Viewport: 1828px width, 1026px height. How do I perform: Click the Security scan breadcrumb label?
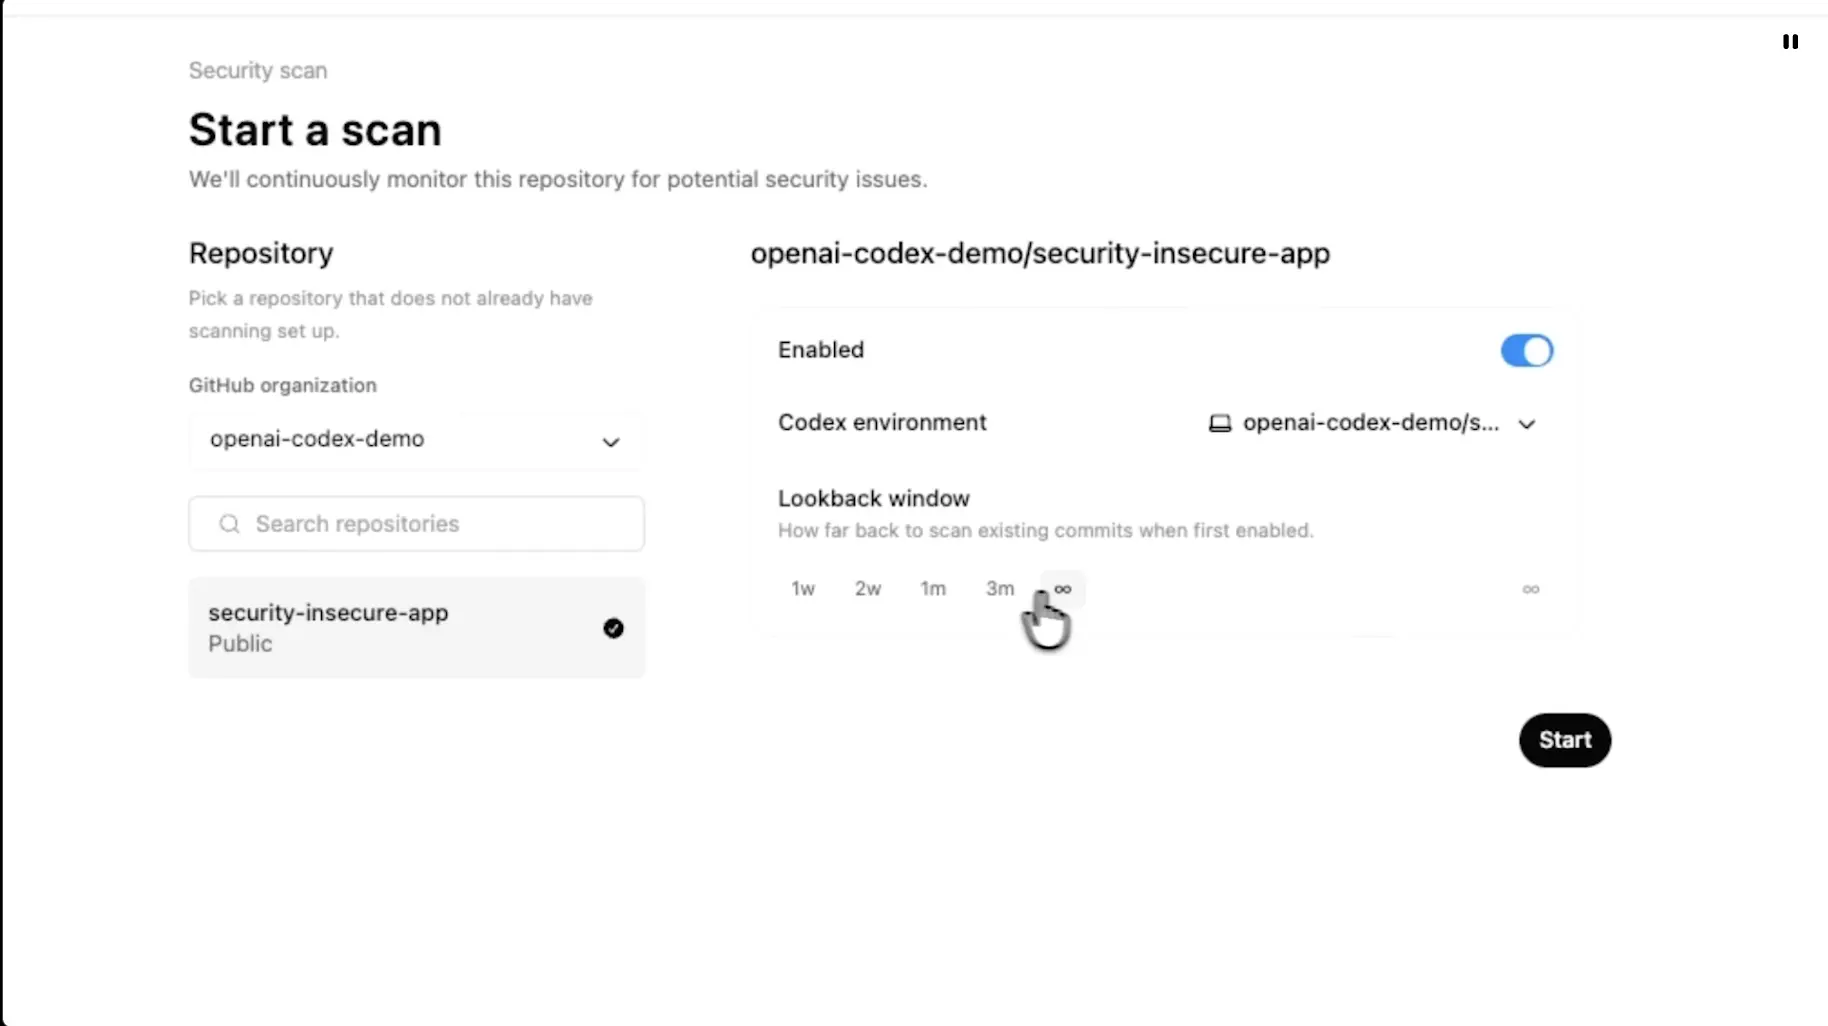pos(257,70)
